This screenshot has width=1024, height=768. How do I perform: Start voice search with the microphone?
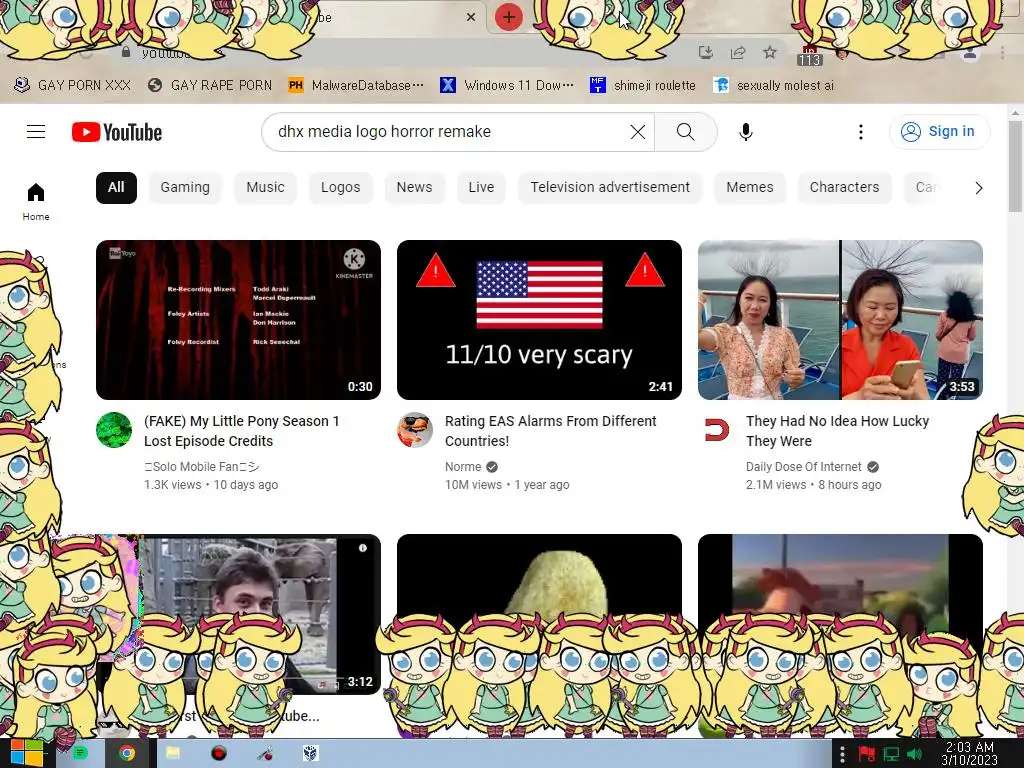click(x=745, y=132)
